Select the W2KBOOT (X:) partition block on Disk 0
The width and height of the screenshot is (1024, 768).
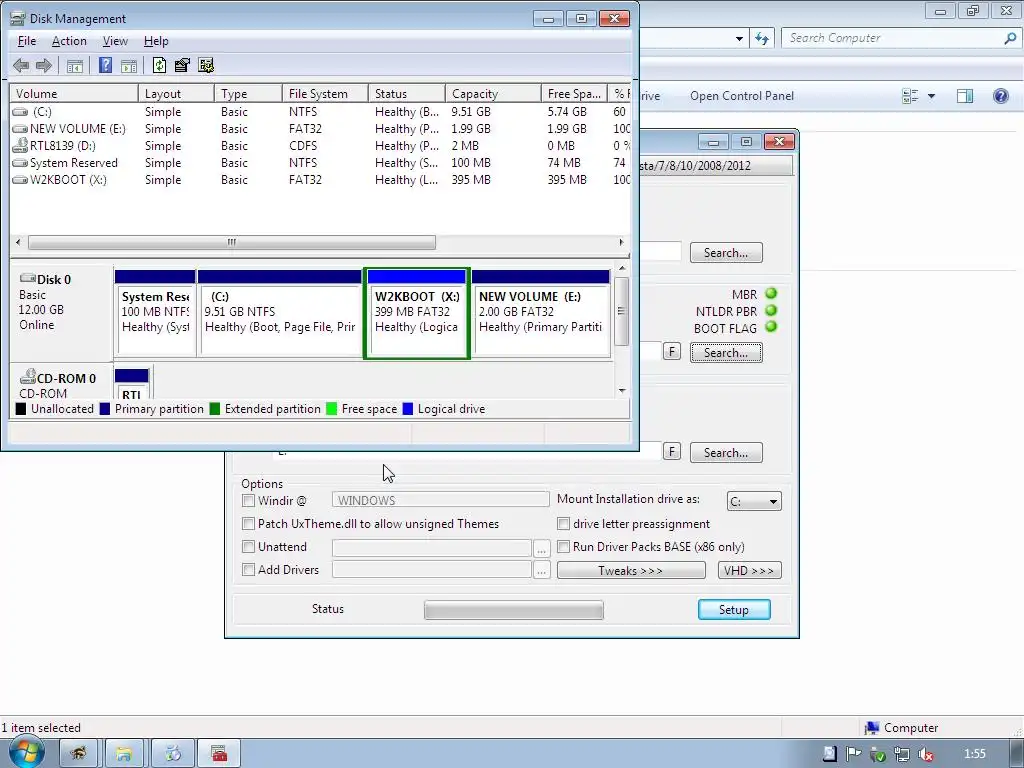[x=417, y=313]
